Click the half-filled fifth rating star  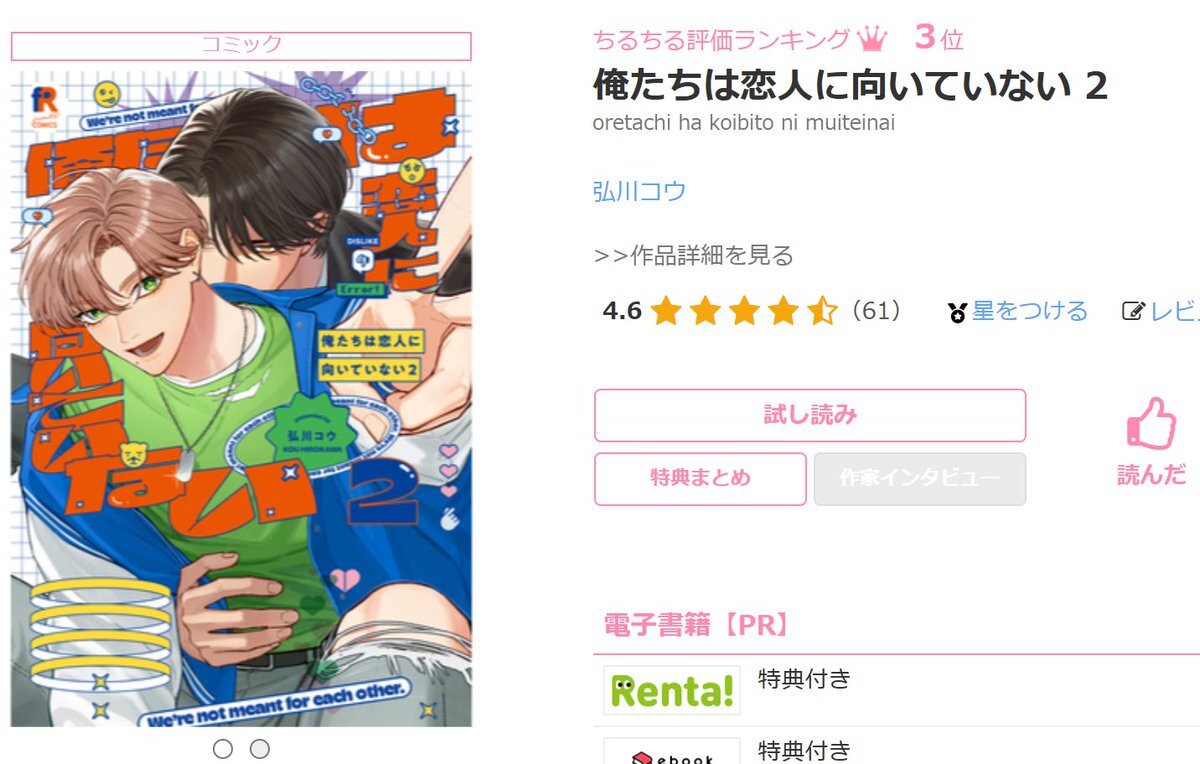(x=822, y=312)
